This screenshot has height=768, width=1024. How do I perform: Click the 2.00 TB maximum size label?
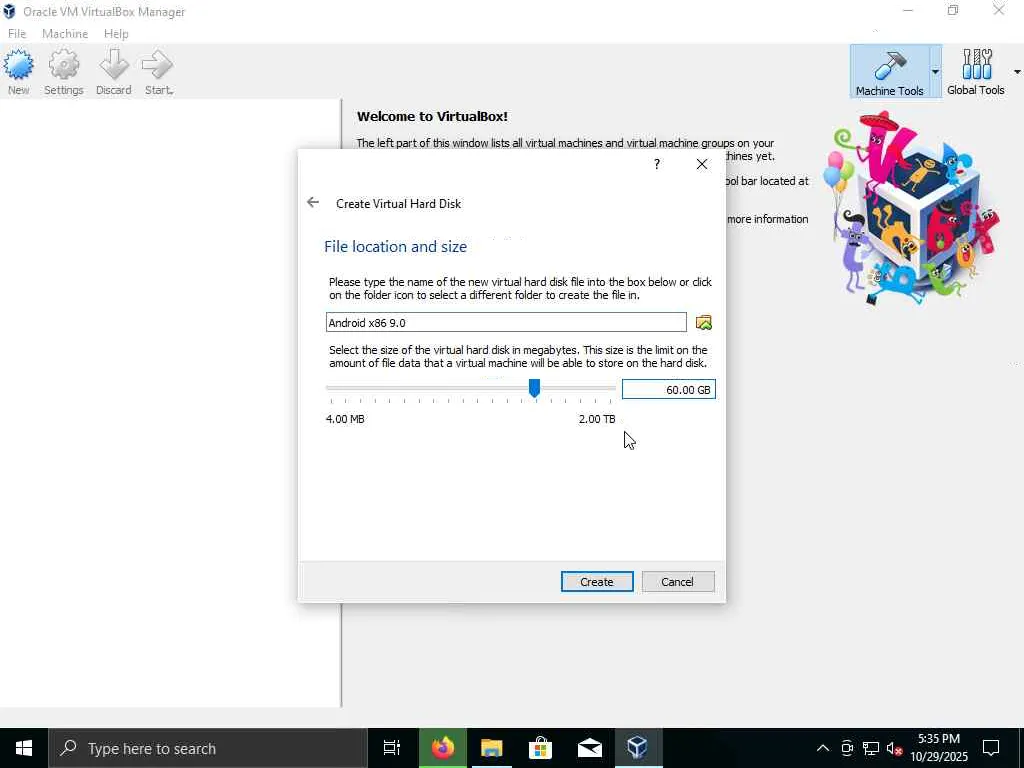coord(596,419)
